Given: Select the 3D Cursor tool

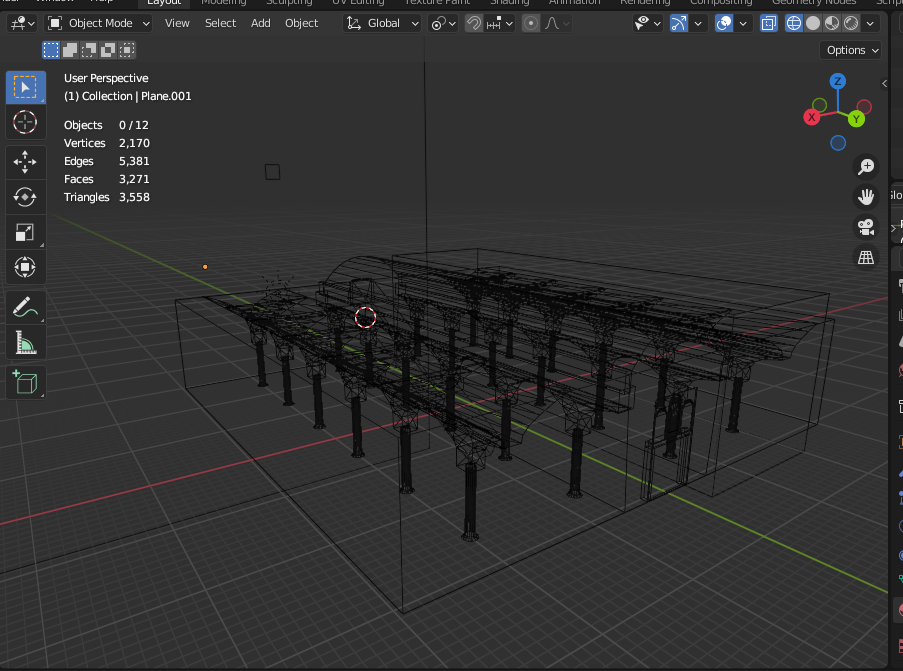Looking at the screenshot, I should (25, 122).
